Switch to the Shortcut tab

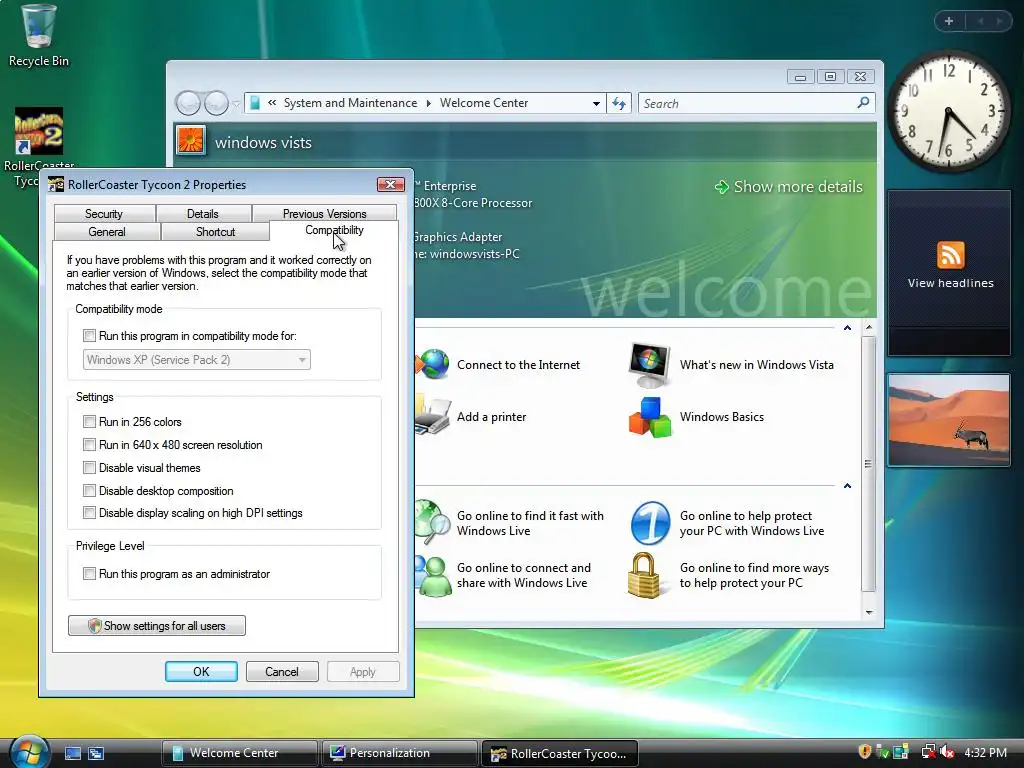point(216,232)
